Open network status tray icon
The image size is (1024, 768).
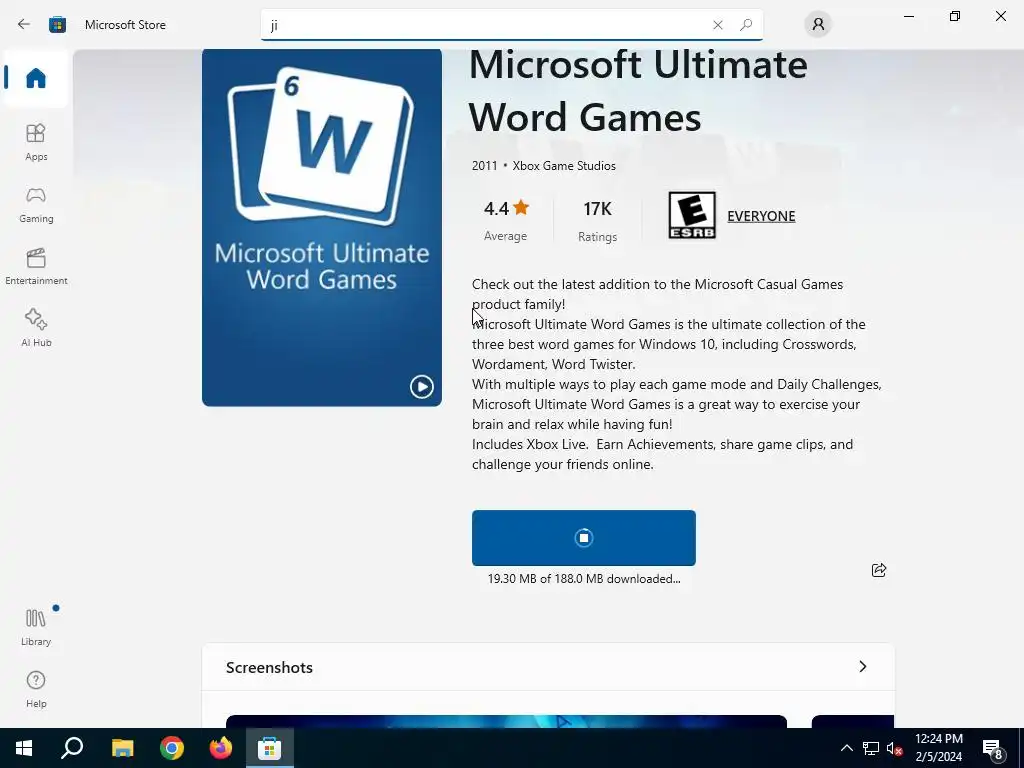(x=871, y=748)
